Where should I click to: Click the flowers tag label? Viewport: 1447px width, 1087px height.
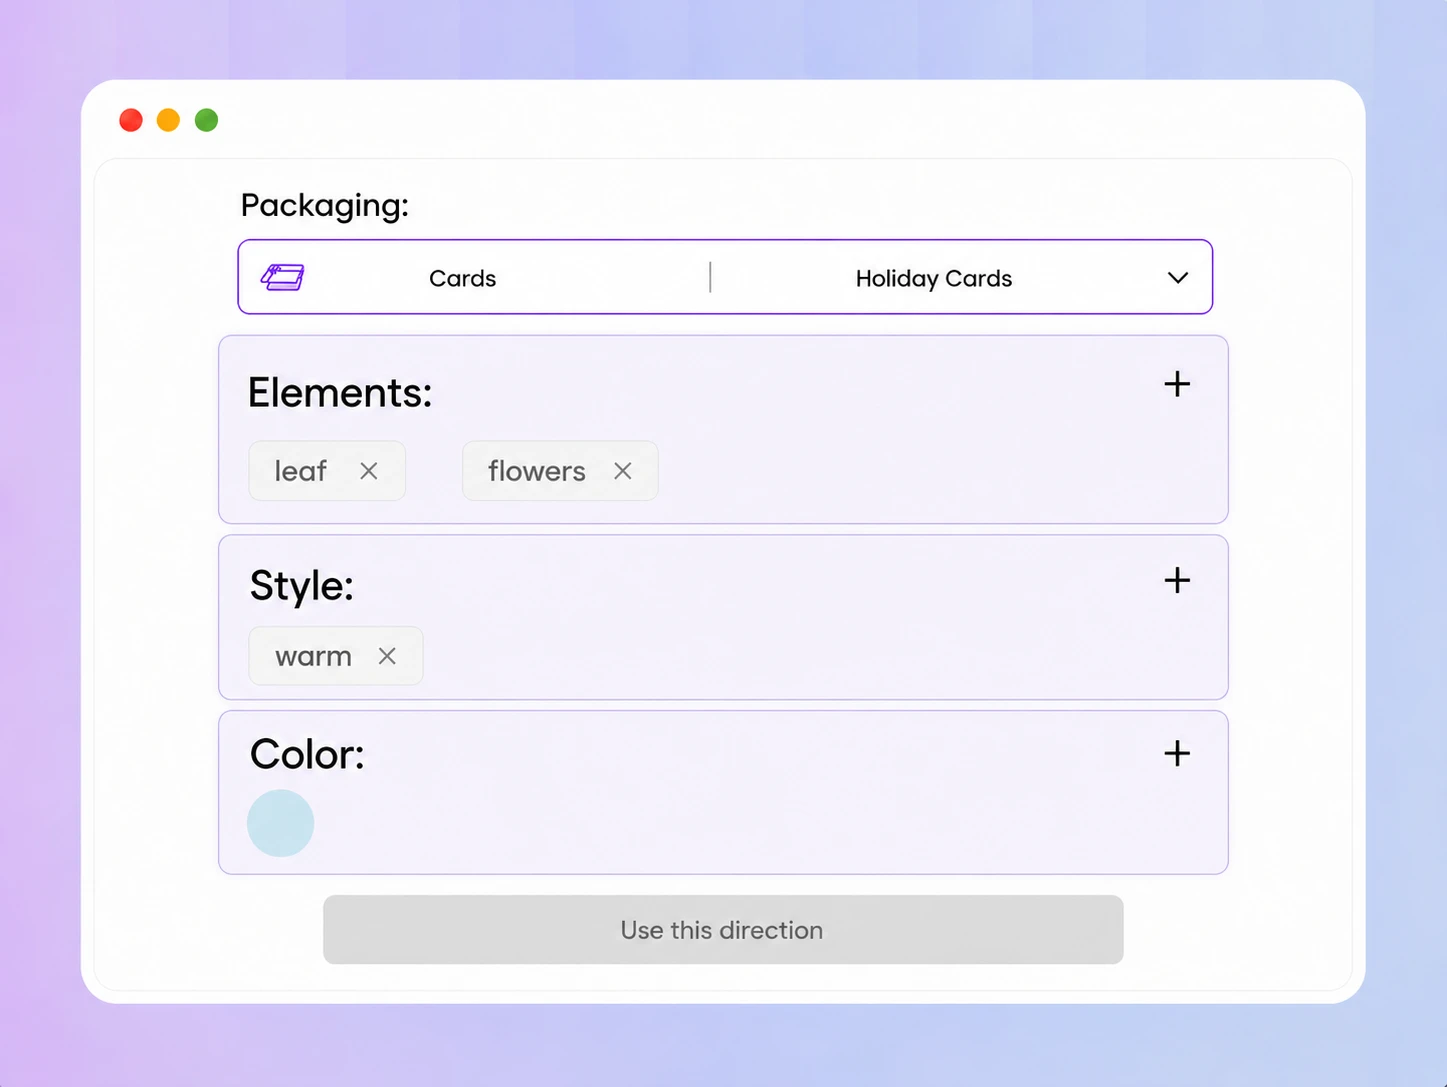coord(537,471)
